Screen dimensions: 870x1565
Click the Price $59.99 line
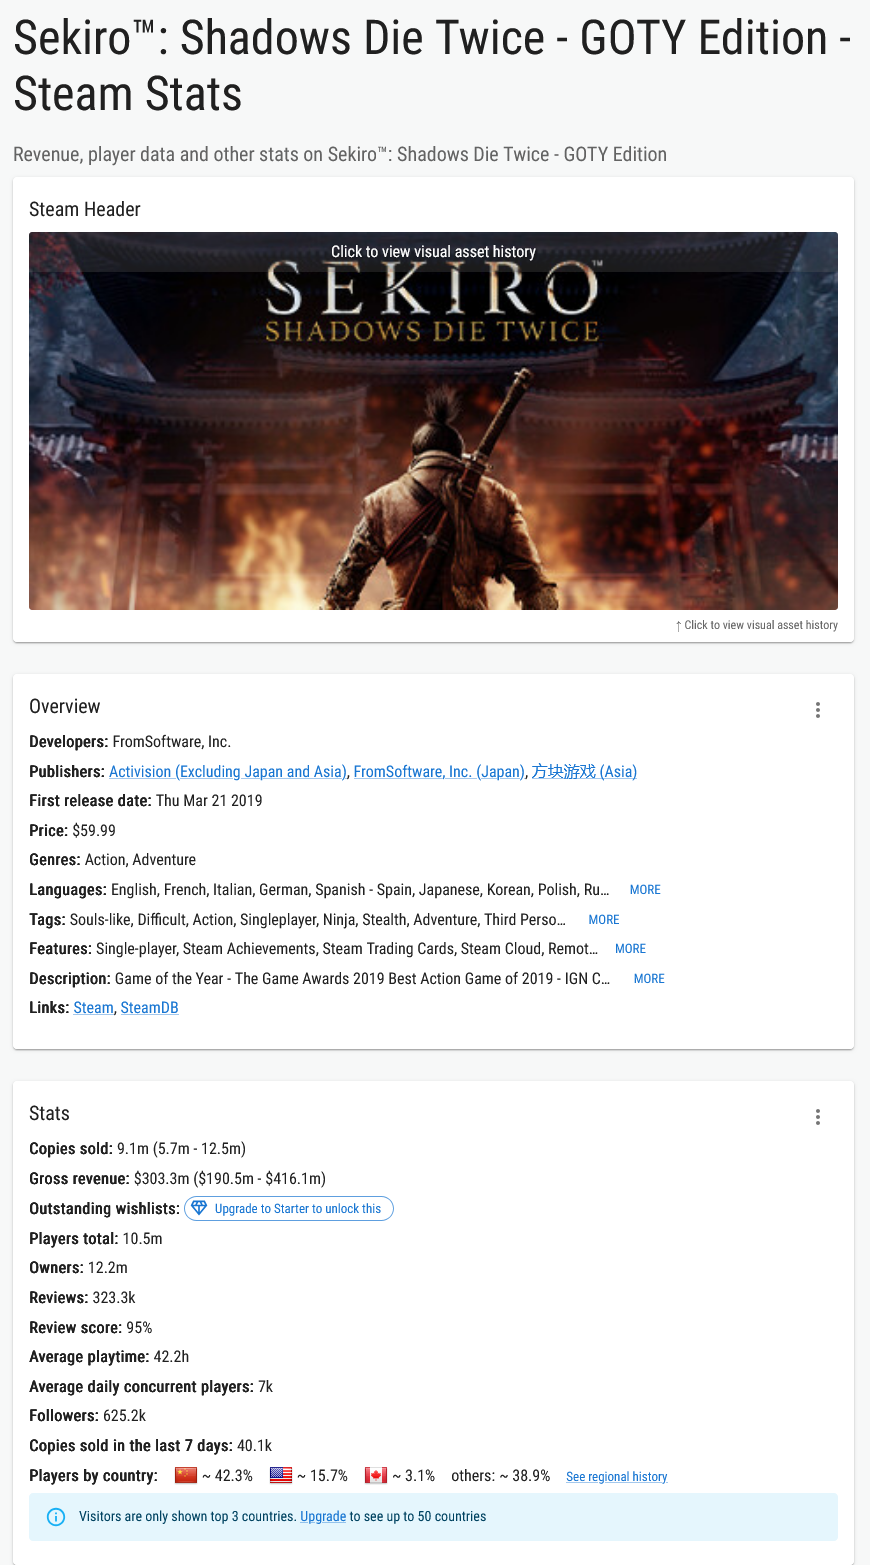pos(74,831)
